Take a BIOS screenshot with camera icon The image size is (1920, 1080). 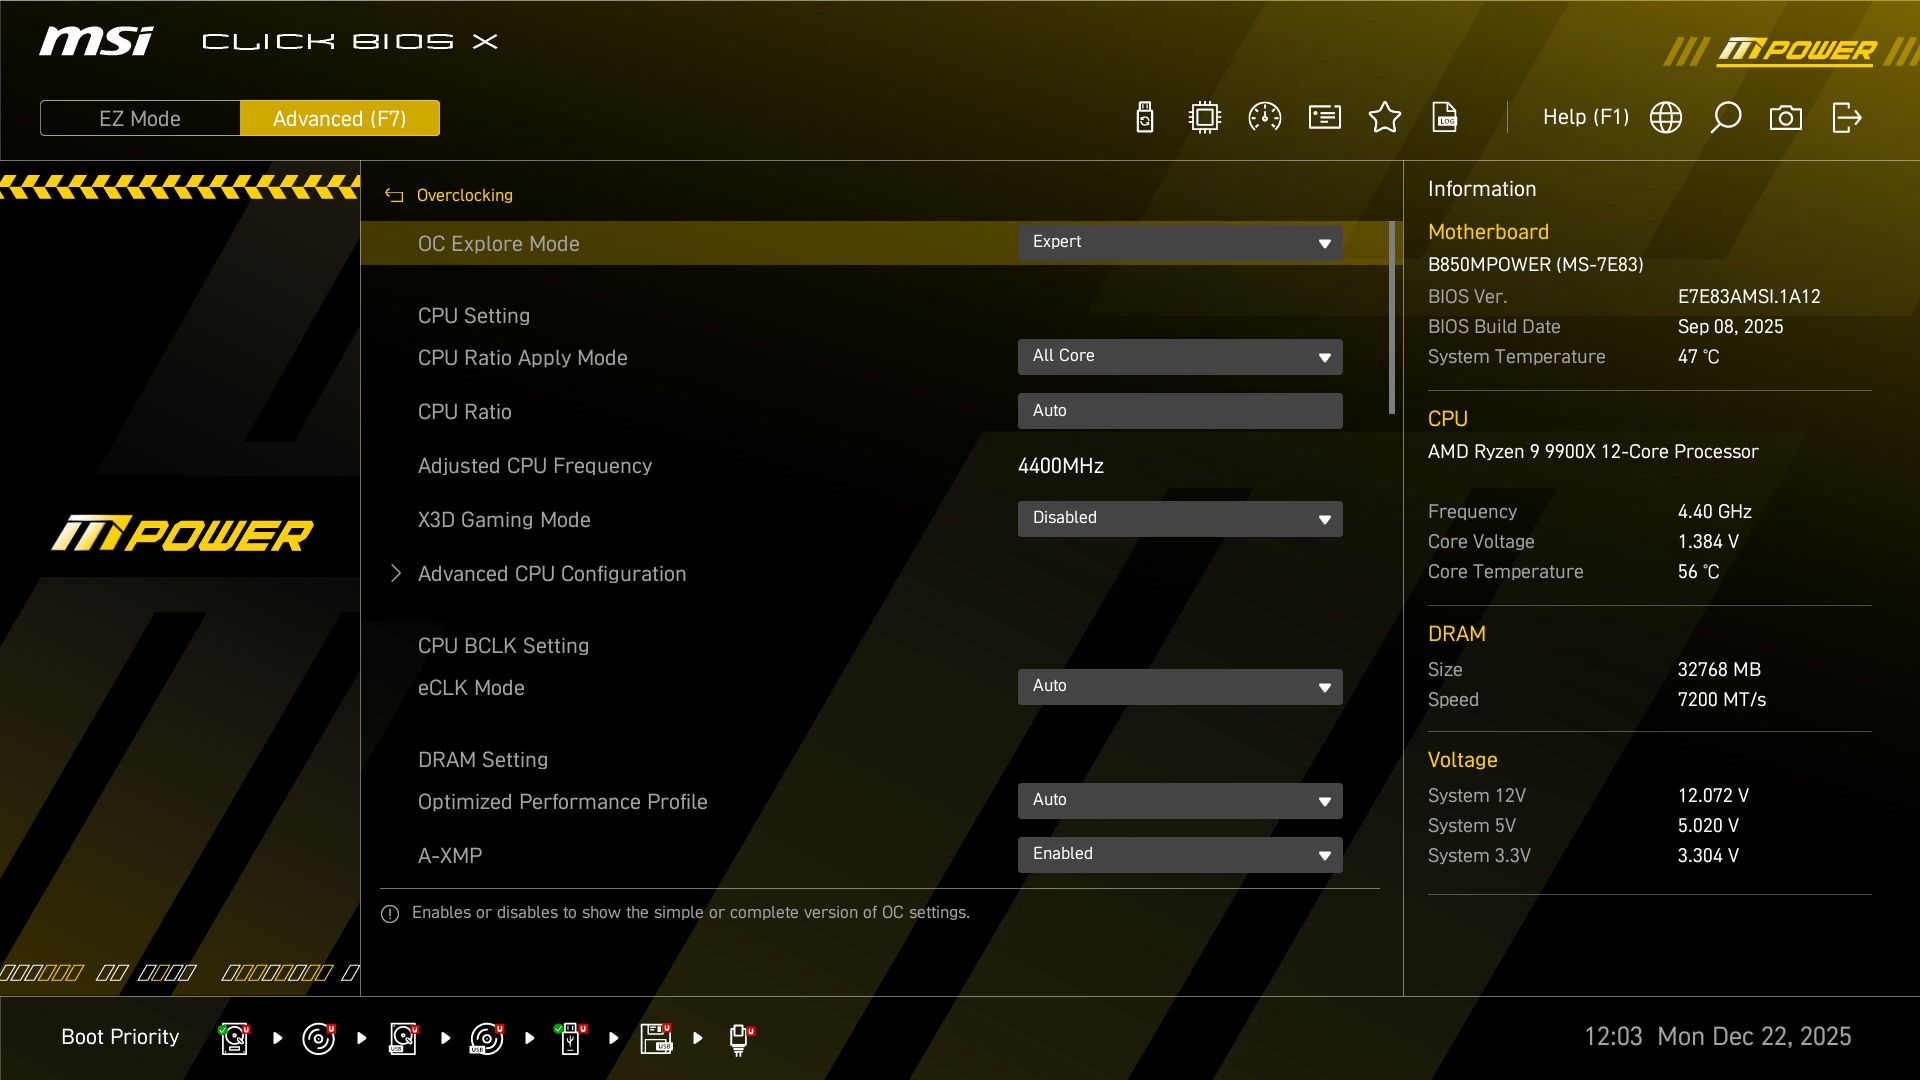[x=1786, y=117]
